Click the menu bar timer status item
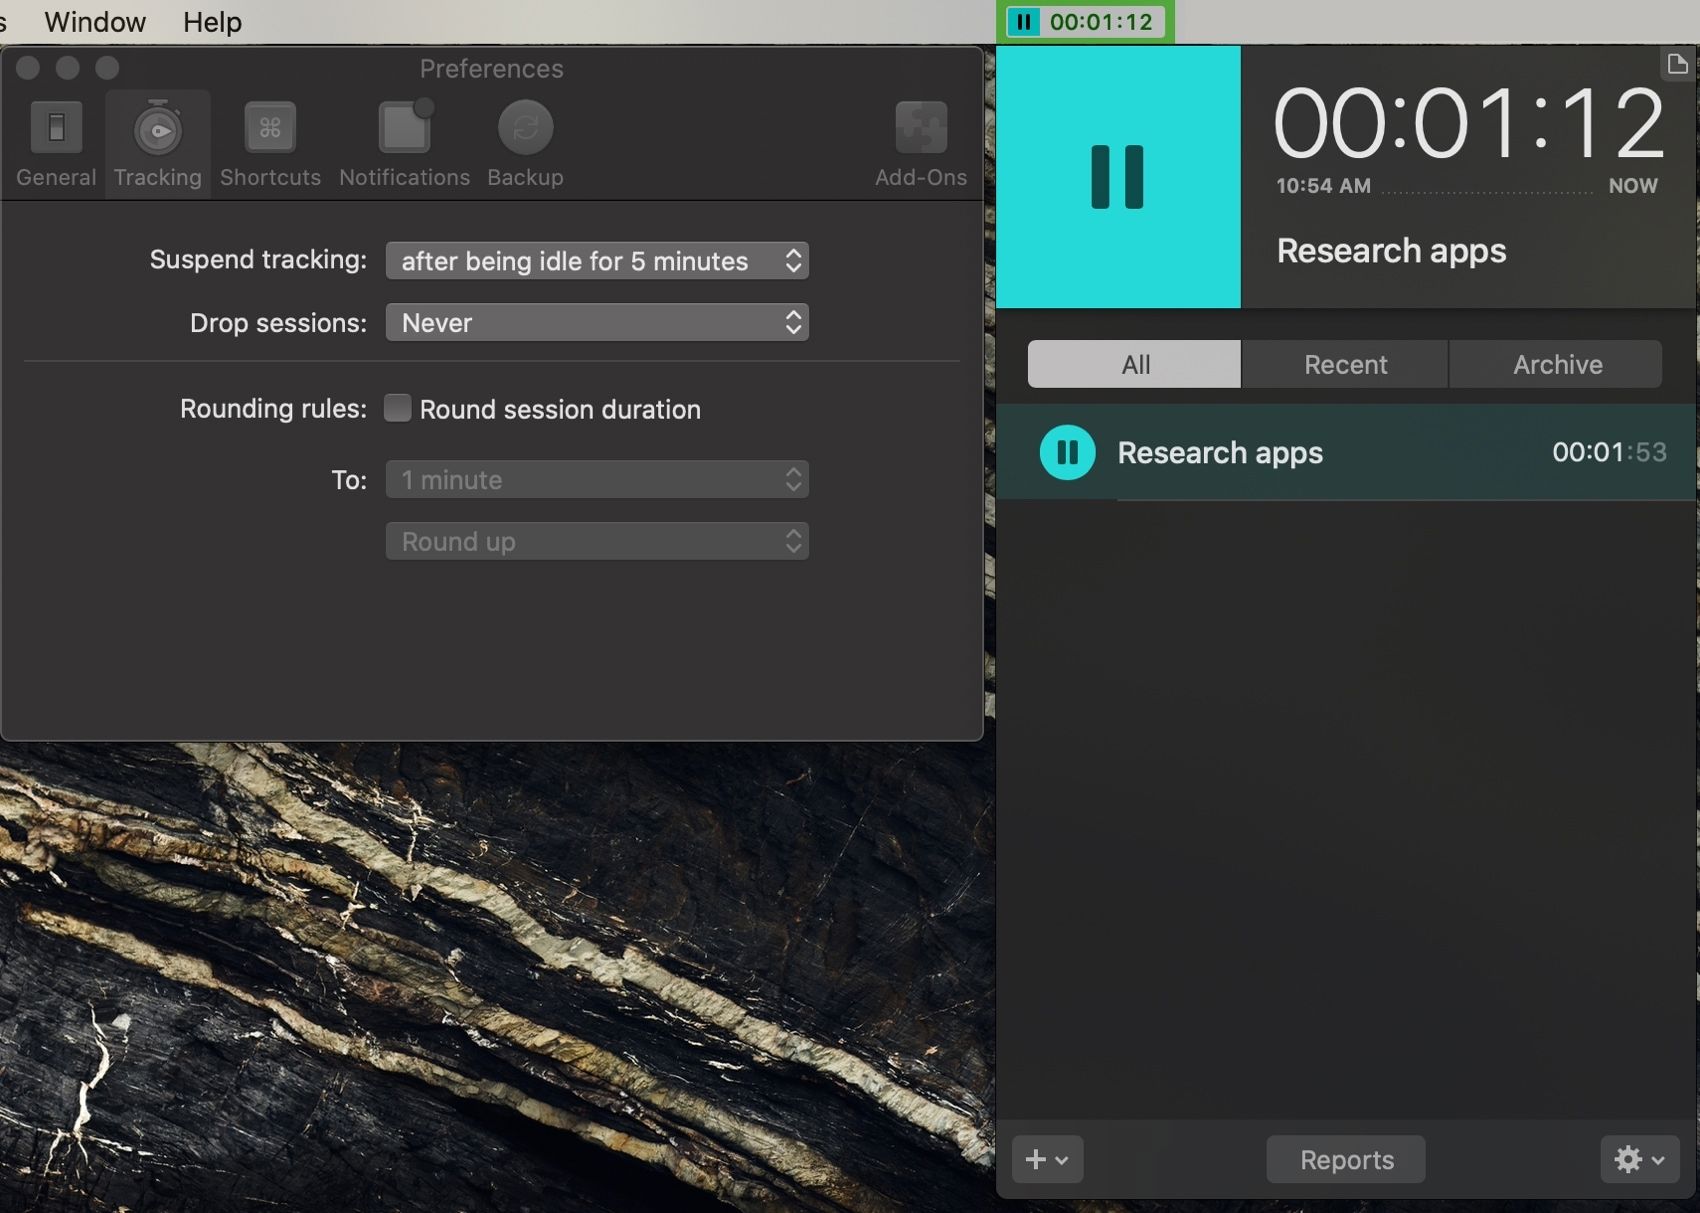This screenshot has height=1213, width=1700. coord(1085,22)
